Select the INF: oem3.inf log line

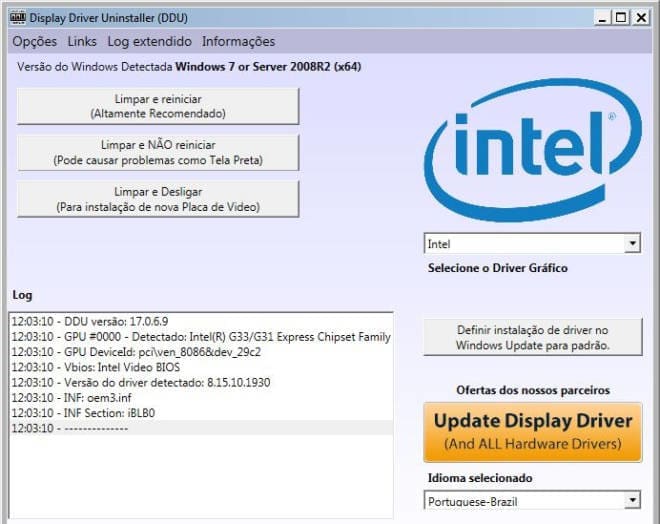pos(201,397)
